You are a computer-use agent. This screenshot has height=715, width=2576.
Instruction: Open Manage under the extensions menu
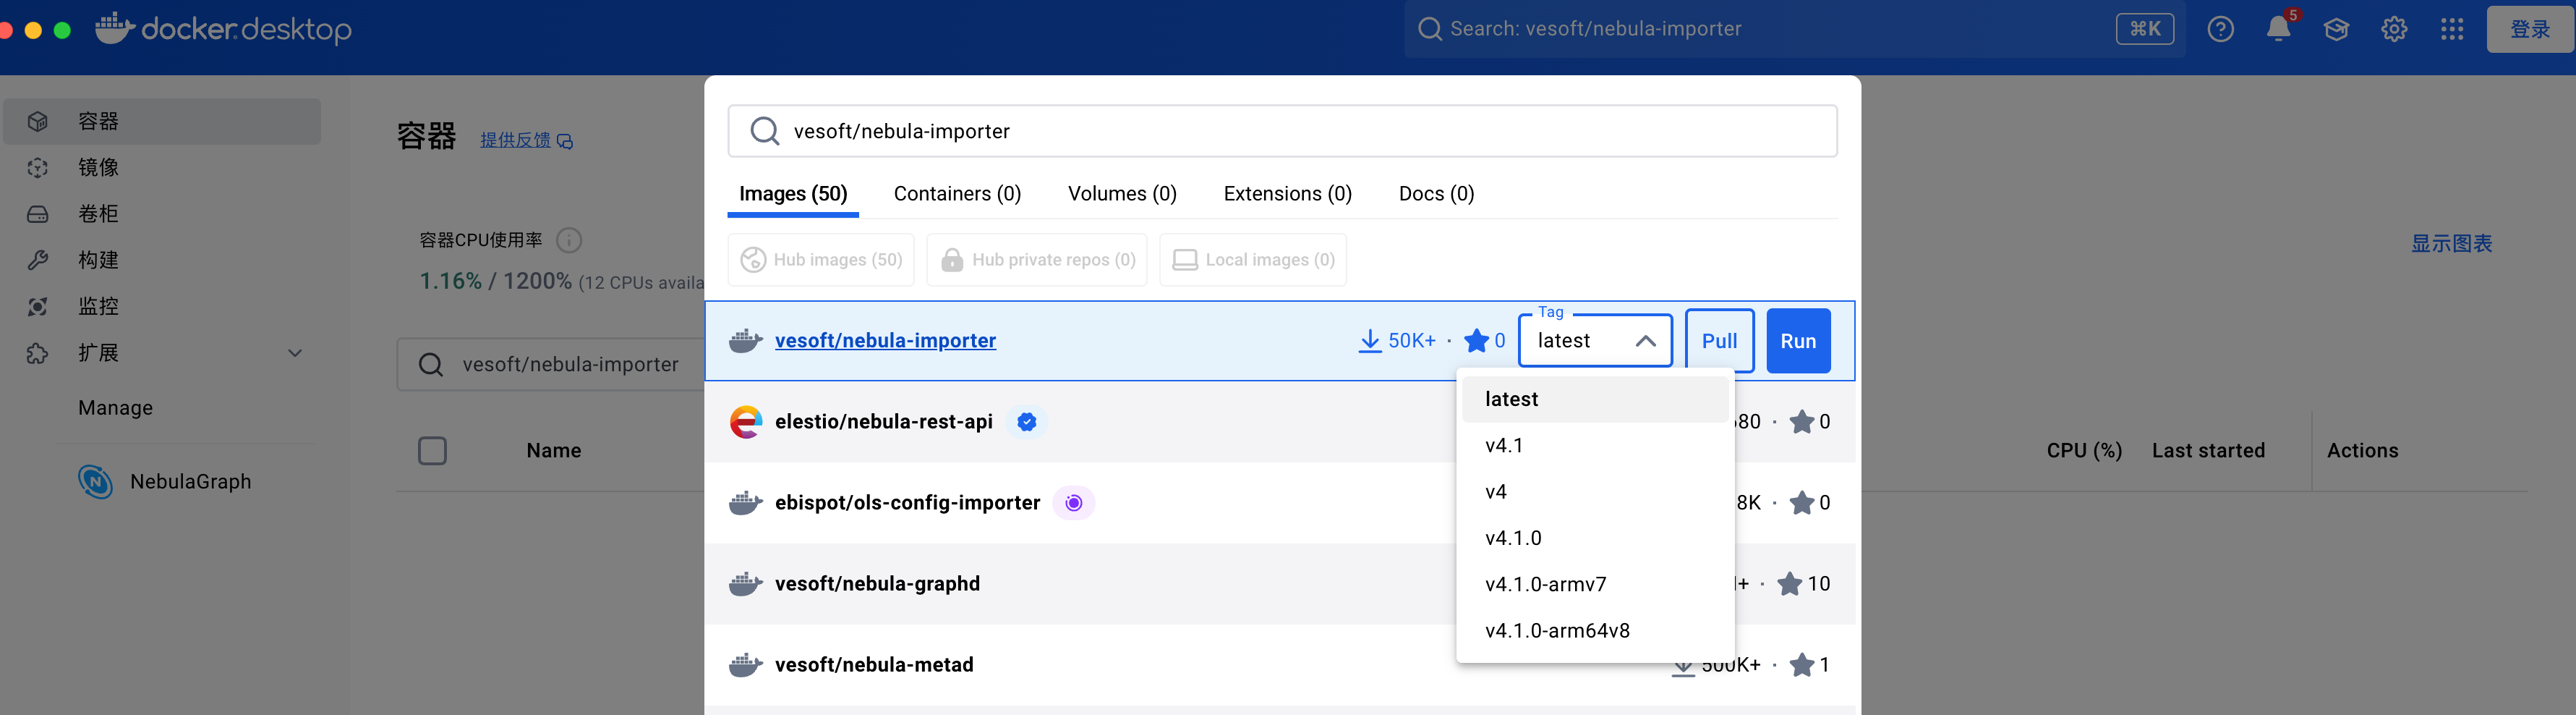tap(116, 408)
